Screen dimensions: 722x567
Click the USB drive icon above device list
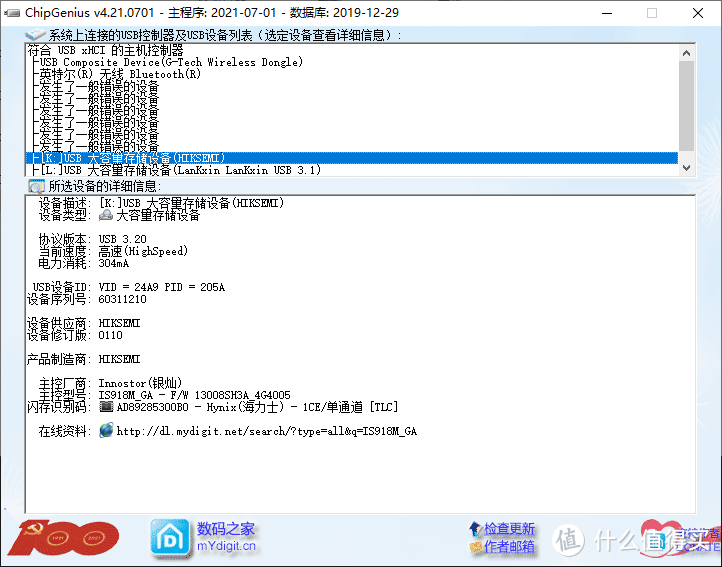click(35, 35)
